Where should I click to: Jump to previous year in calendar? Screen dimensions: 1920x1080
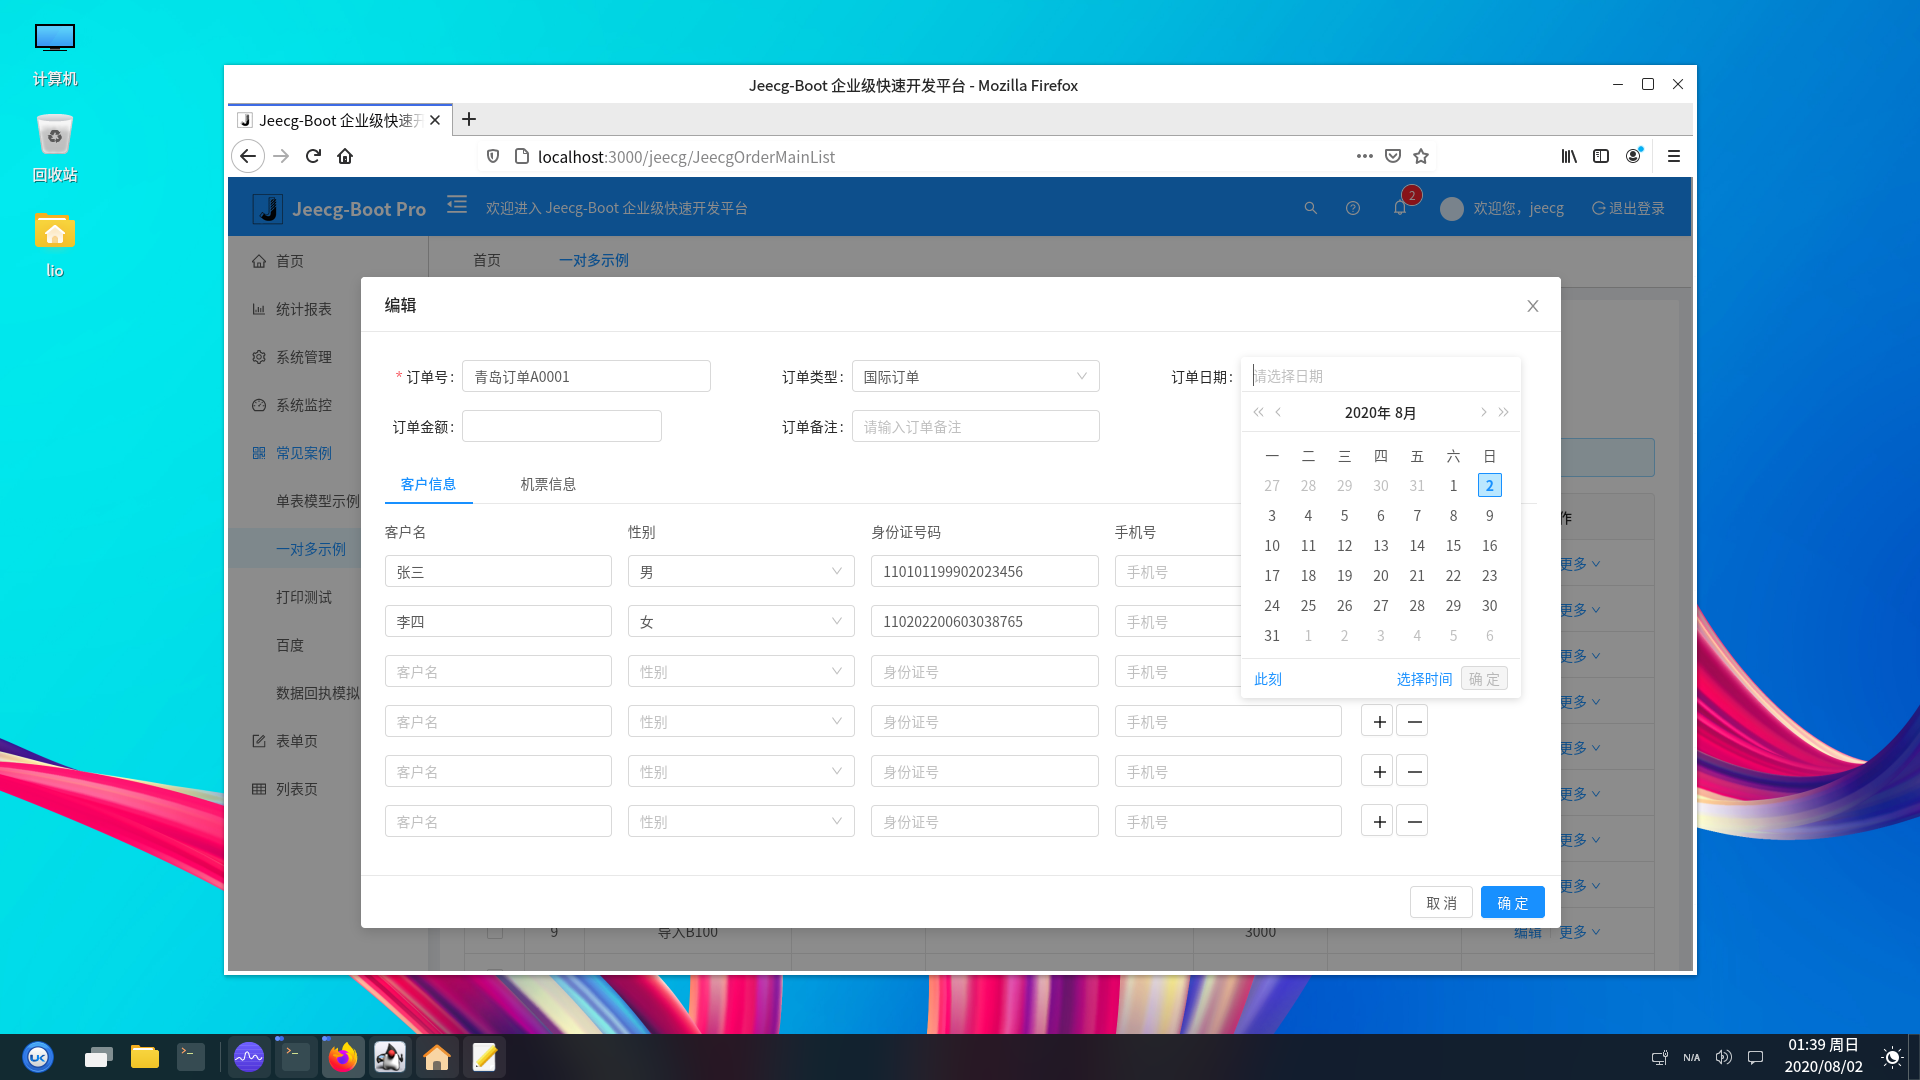pos(1258,412)
